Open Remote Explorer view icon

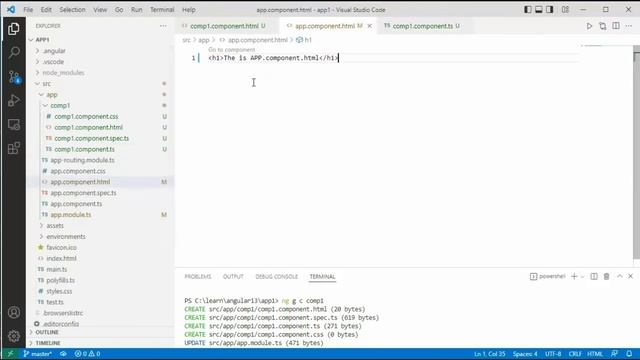[x=13, y=124]
